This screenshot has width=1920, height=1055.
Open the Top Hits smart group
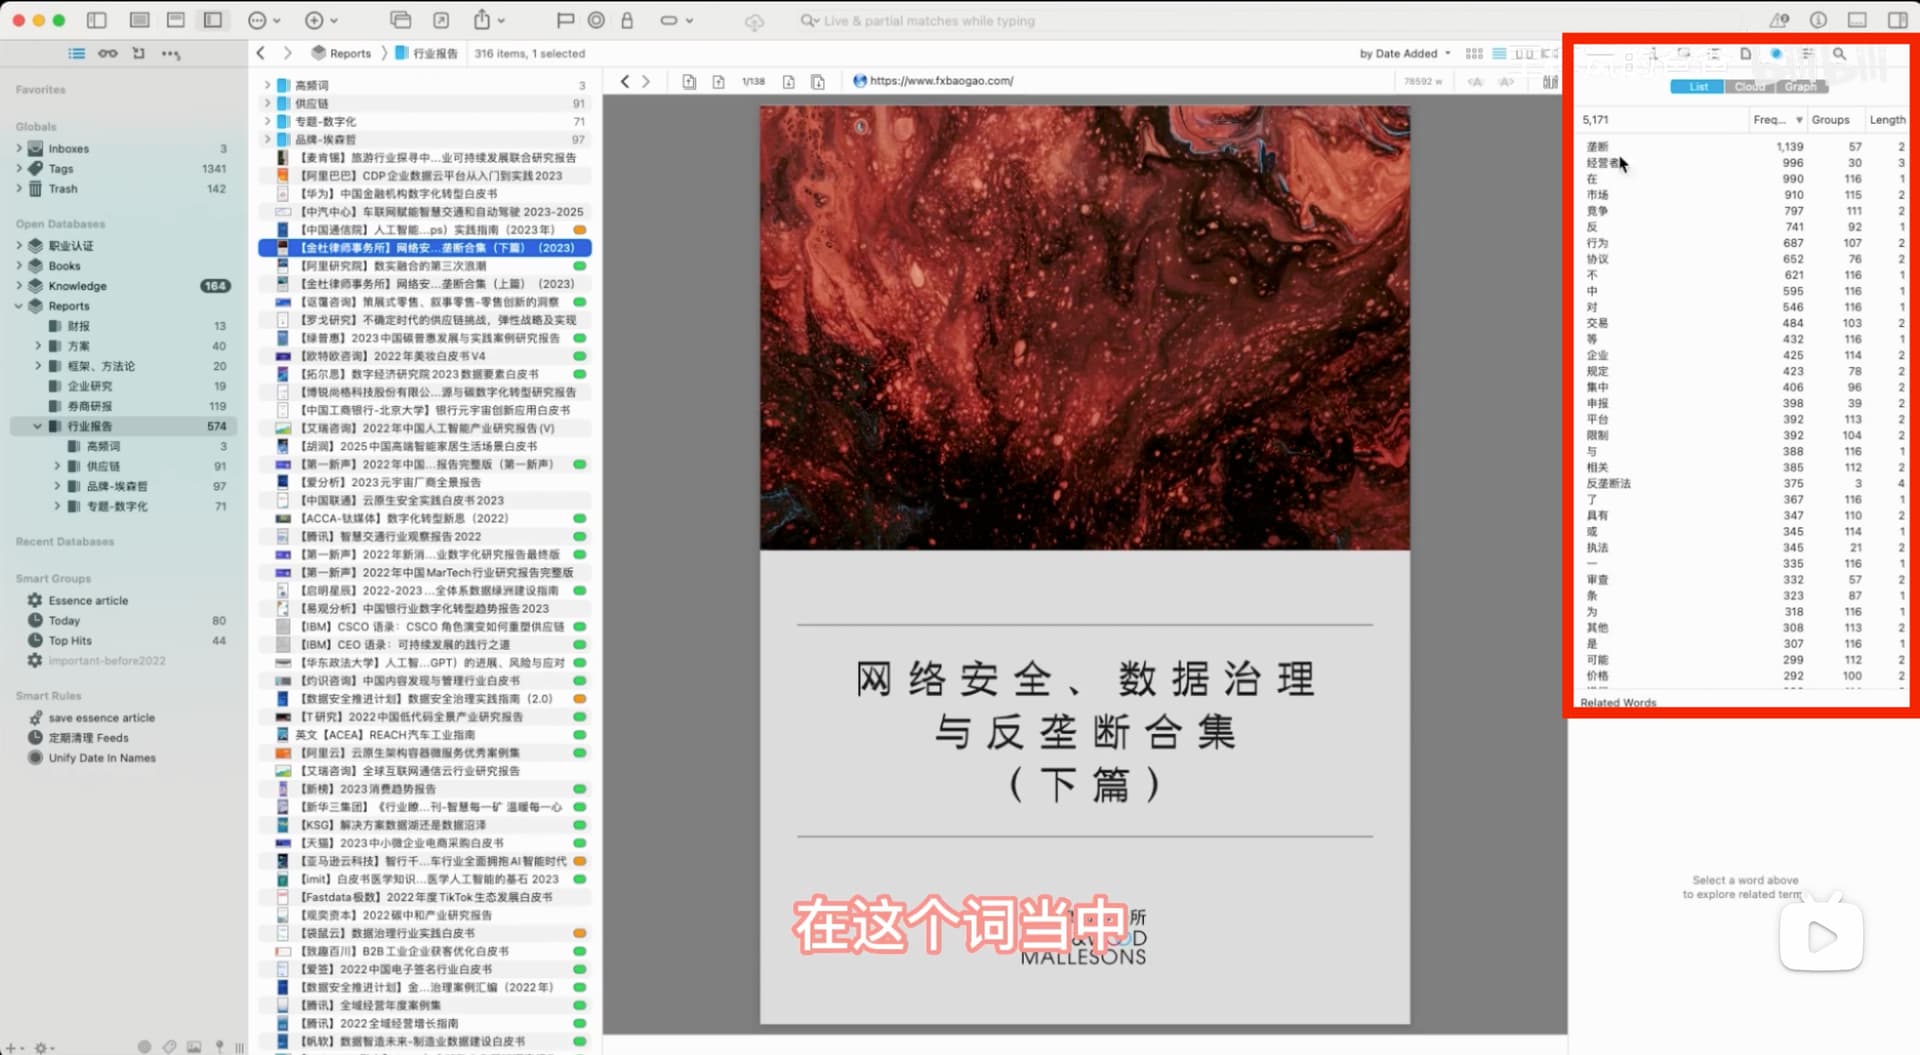(70, 641)
